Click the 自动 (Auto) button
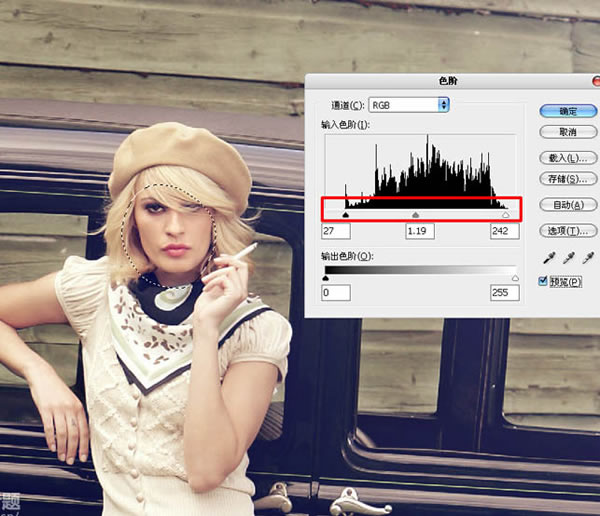 561,205
